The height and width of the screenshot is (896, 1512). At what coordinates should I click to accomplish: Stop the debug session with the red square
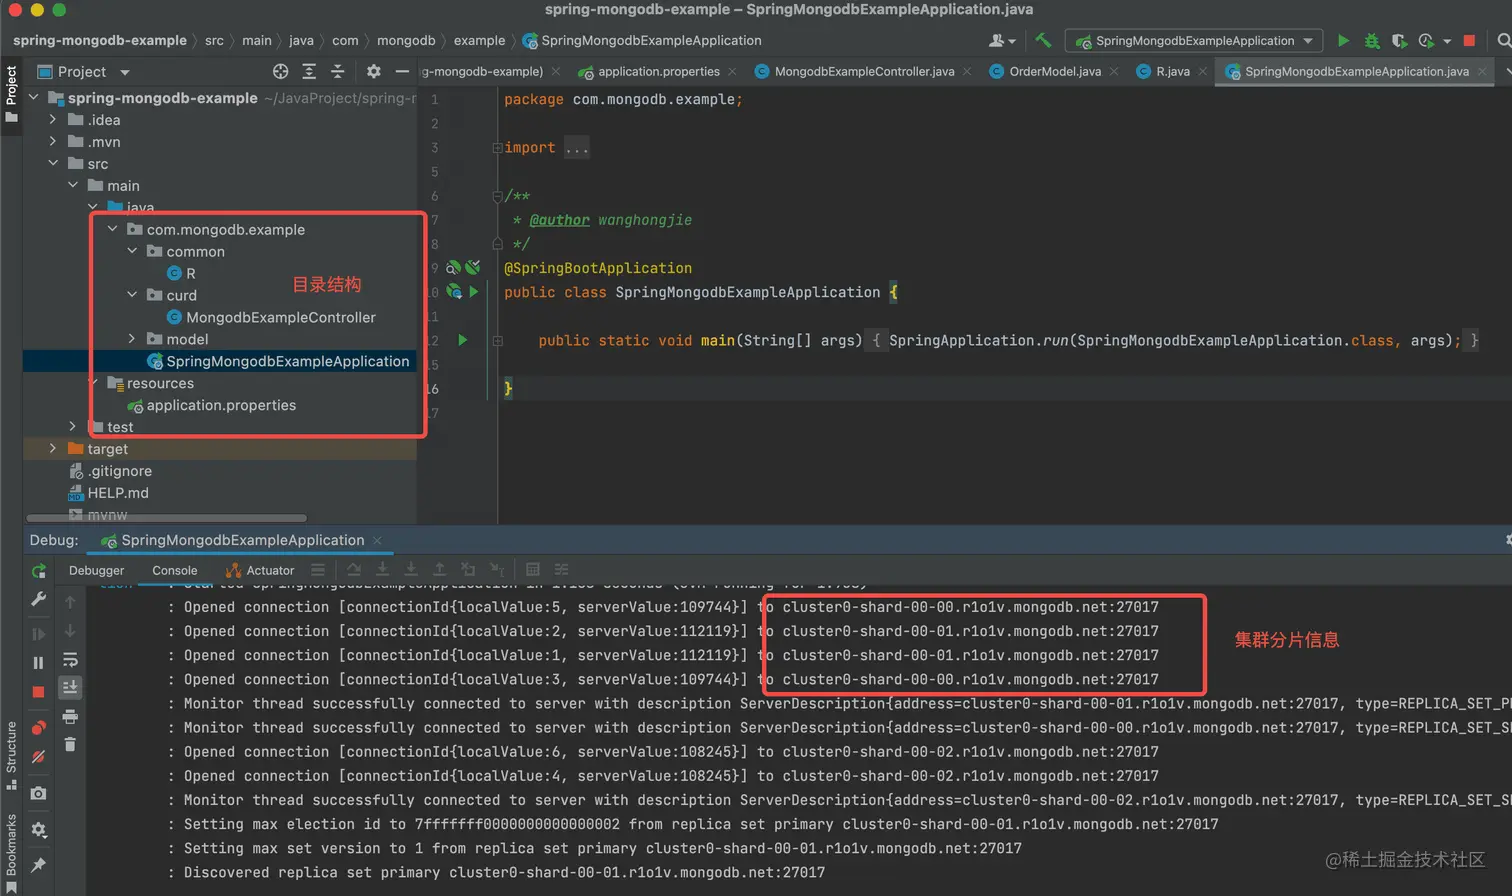coord(39,692)
